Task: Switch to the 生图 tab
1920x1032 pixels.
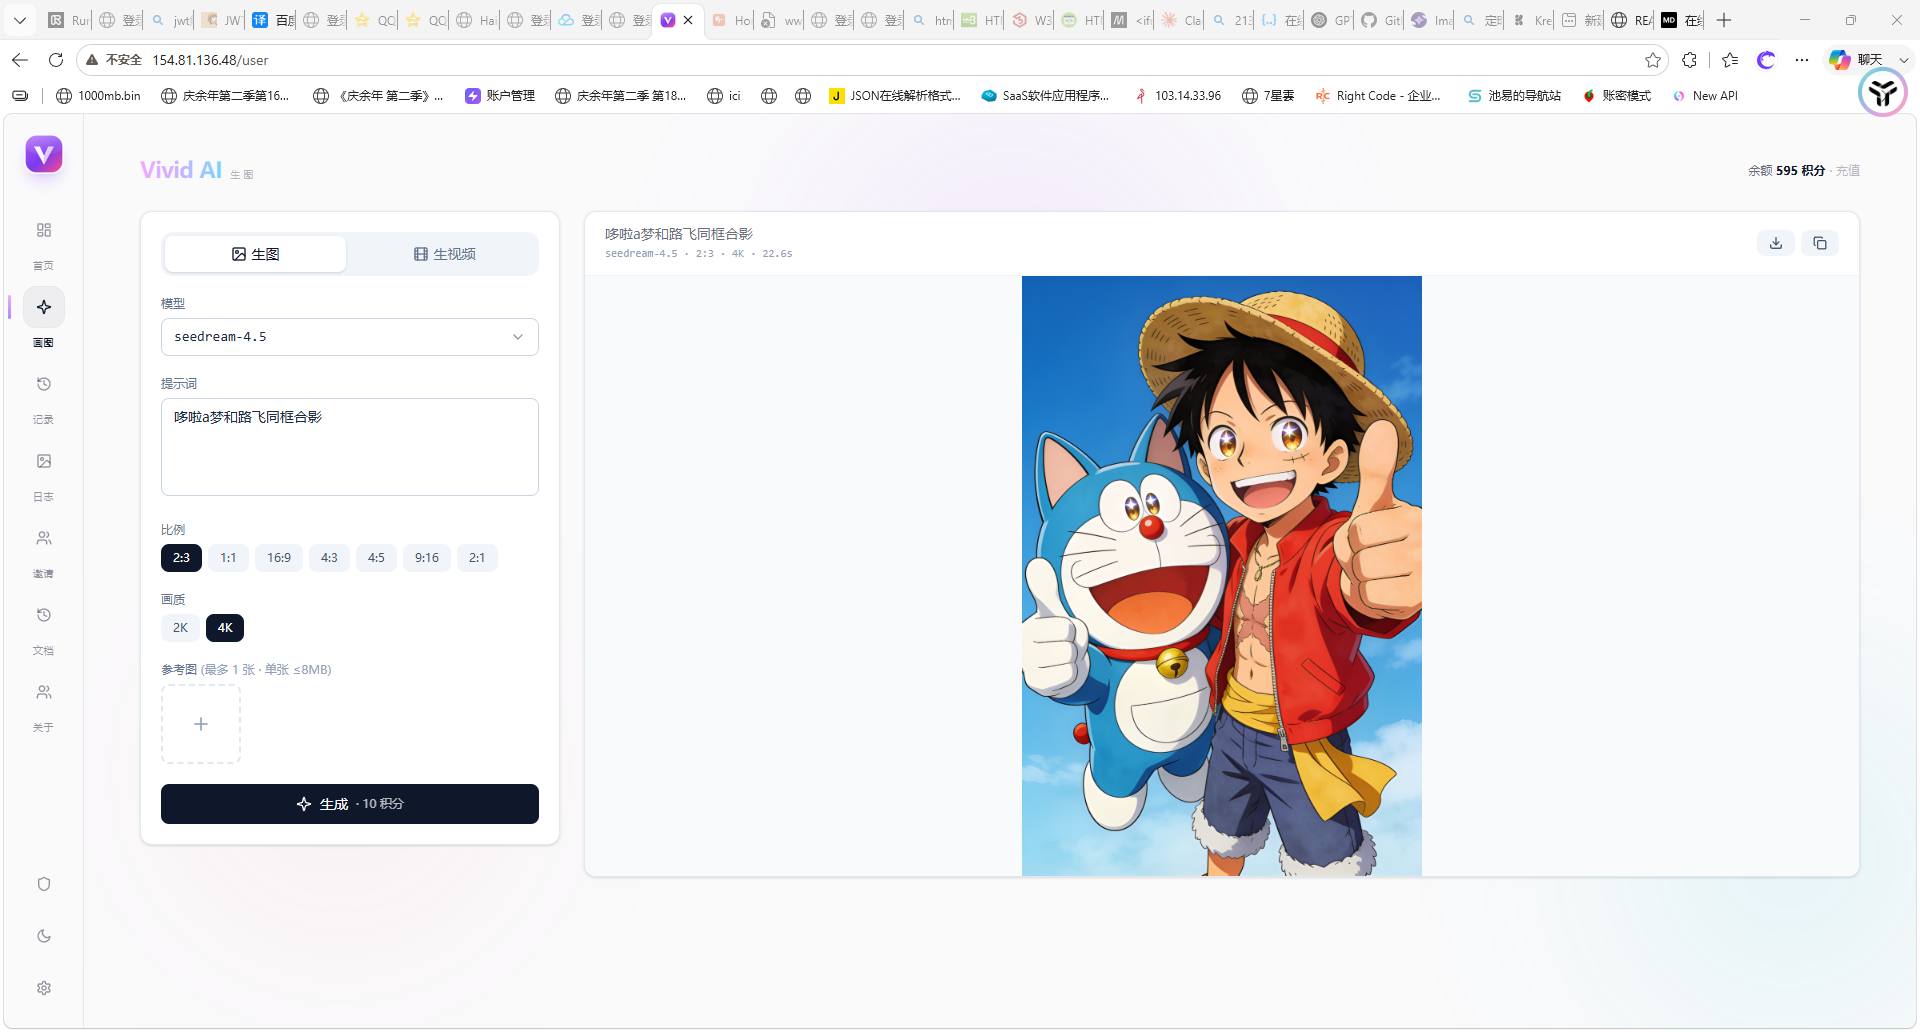Action: pos(255,254)
